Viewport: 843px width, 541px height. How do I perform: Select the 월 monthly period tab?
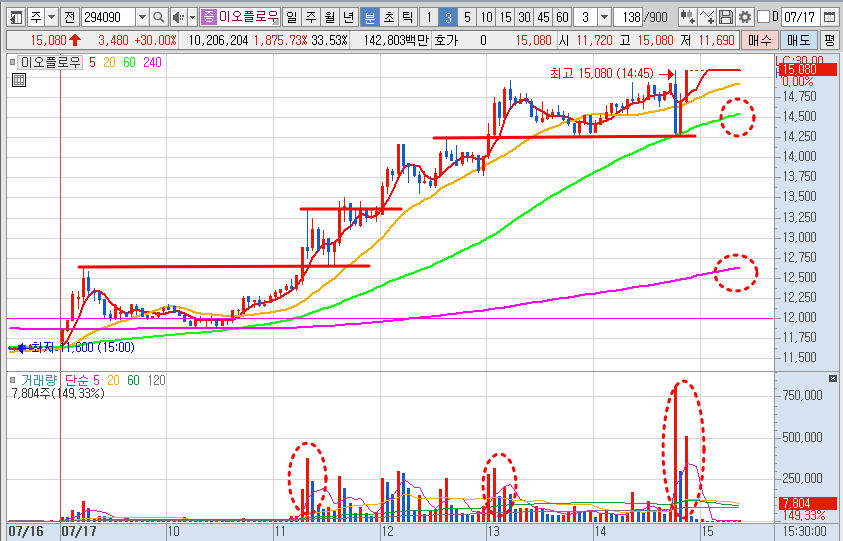pyautogui.click(x=330, y=18)
